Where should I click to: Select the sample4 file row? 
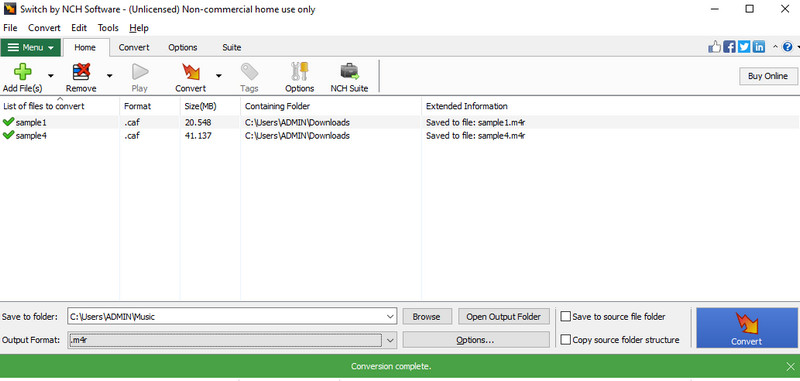coord(399,136)
